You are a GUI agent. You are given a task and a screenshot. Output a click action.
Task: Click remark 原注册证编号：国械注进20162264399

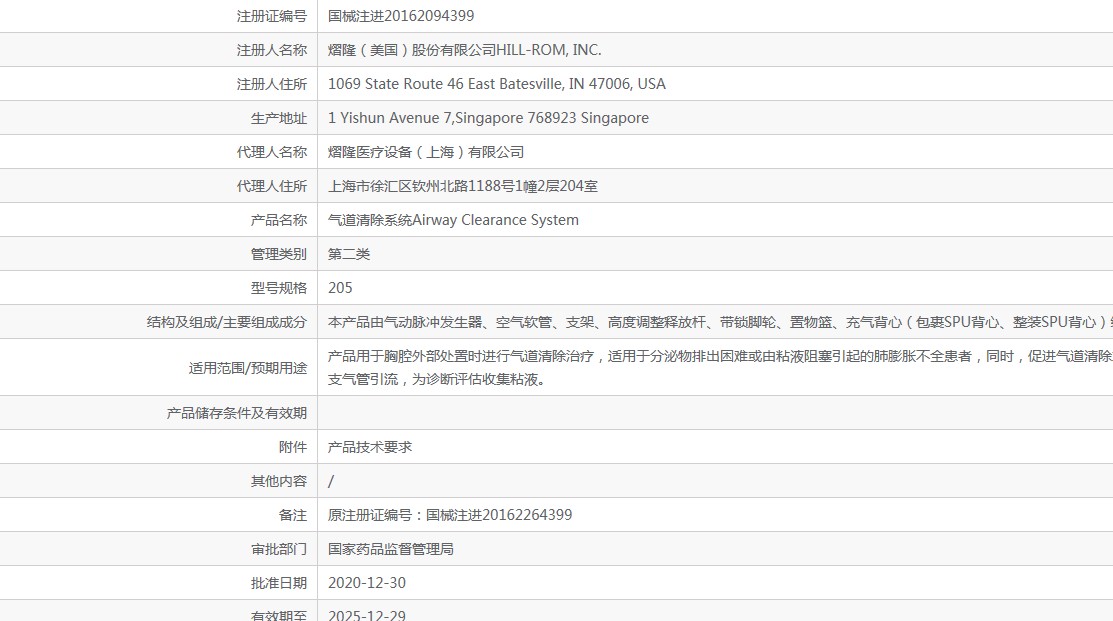[450, 515]
